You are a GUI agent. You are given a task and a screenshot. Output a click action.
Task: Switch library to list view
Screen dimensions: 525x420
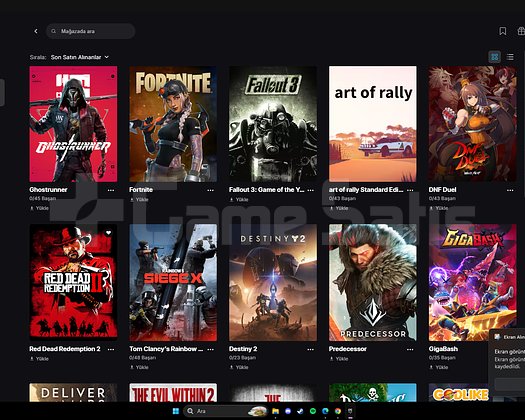pos(510,57)
